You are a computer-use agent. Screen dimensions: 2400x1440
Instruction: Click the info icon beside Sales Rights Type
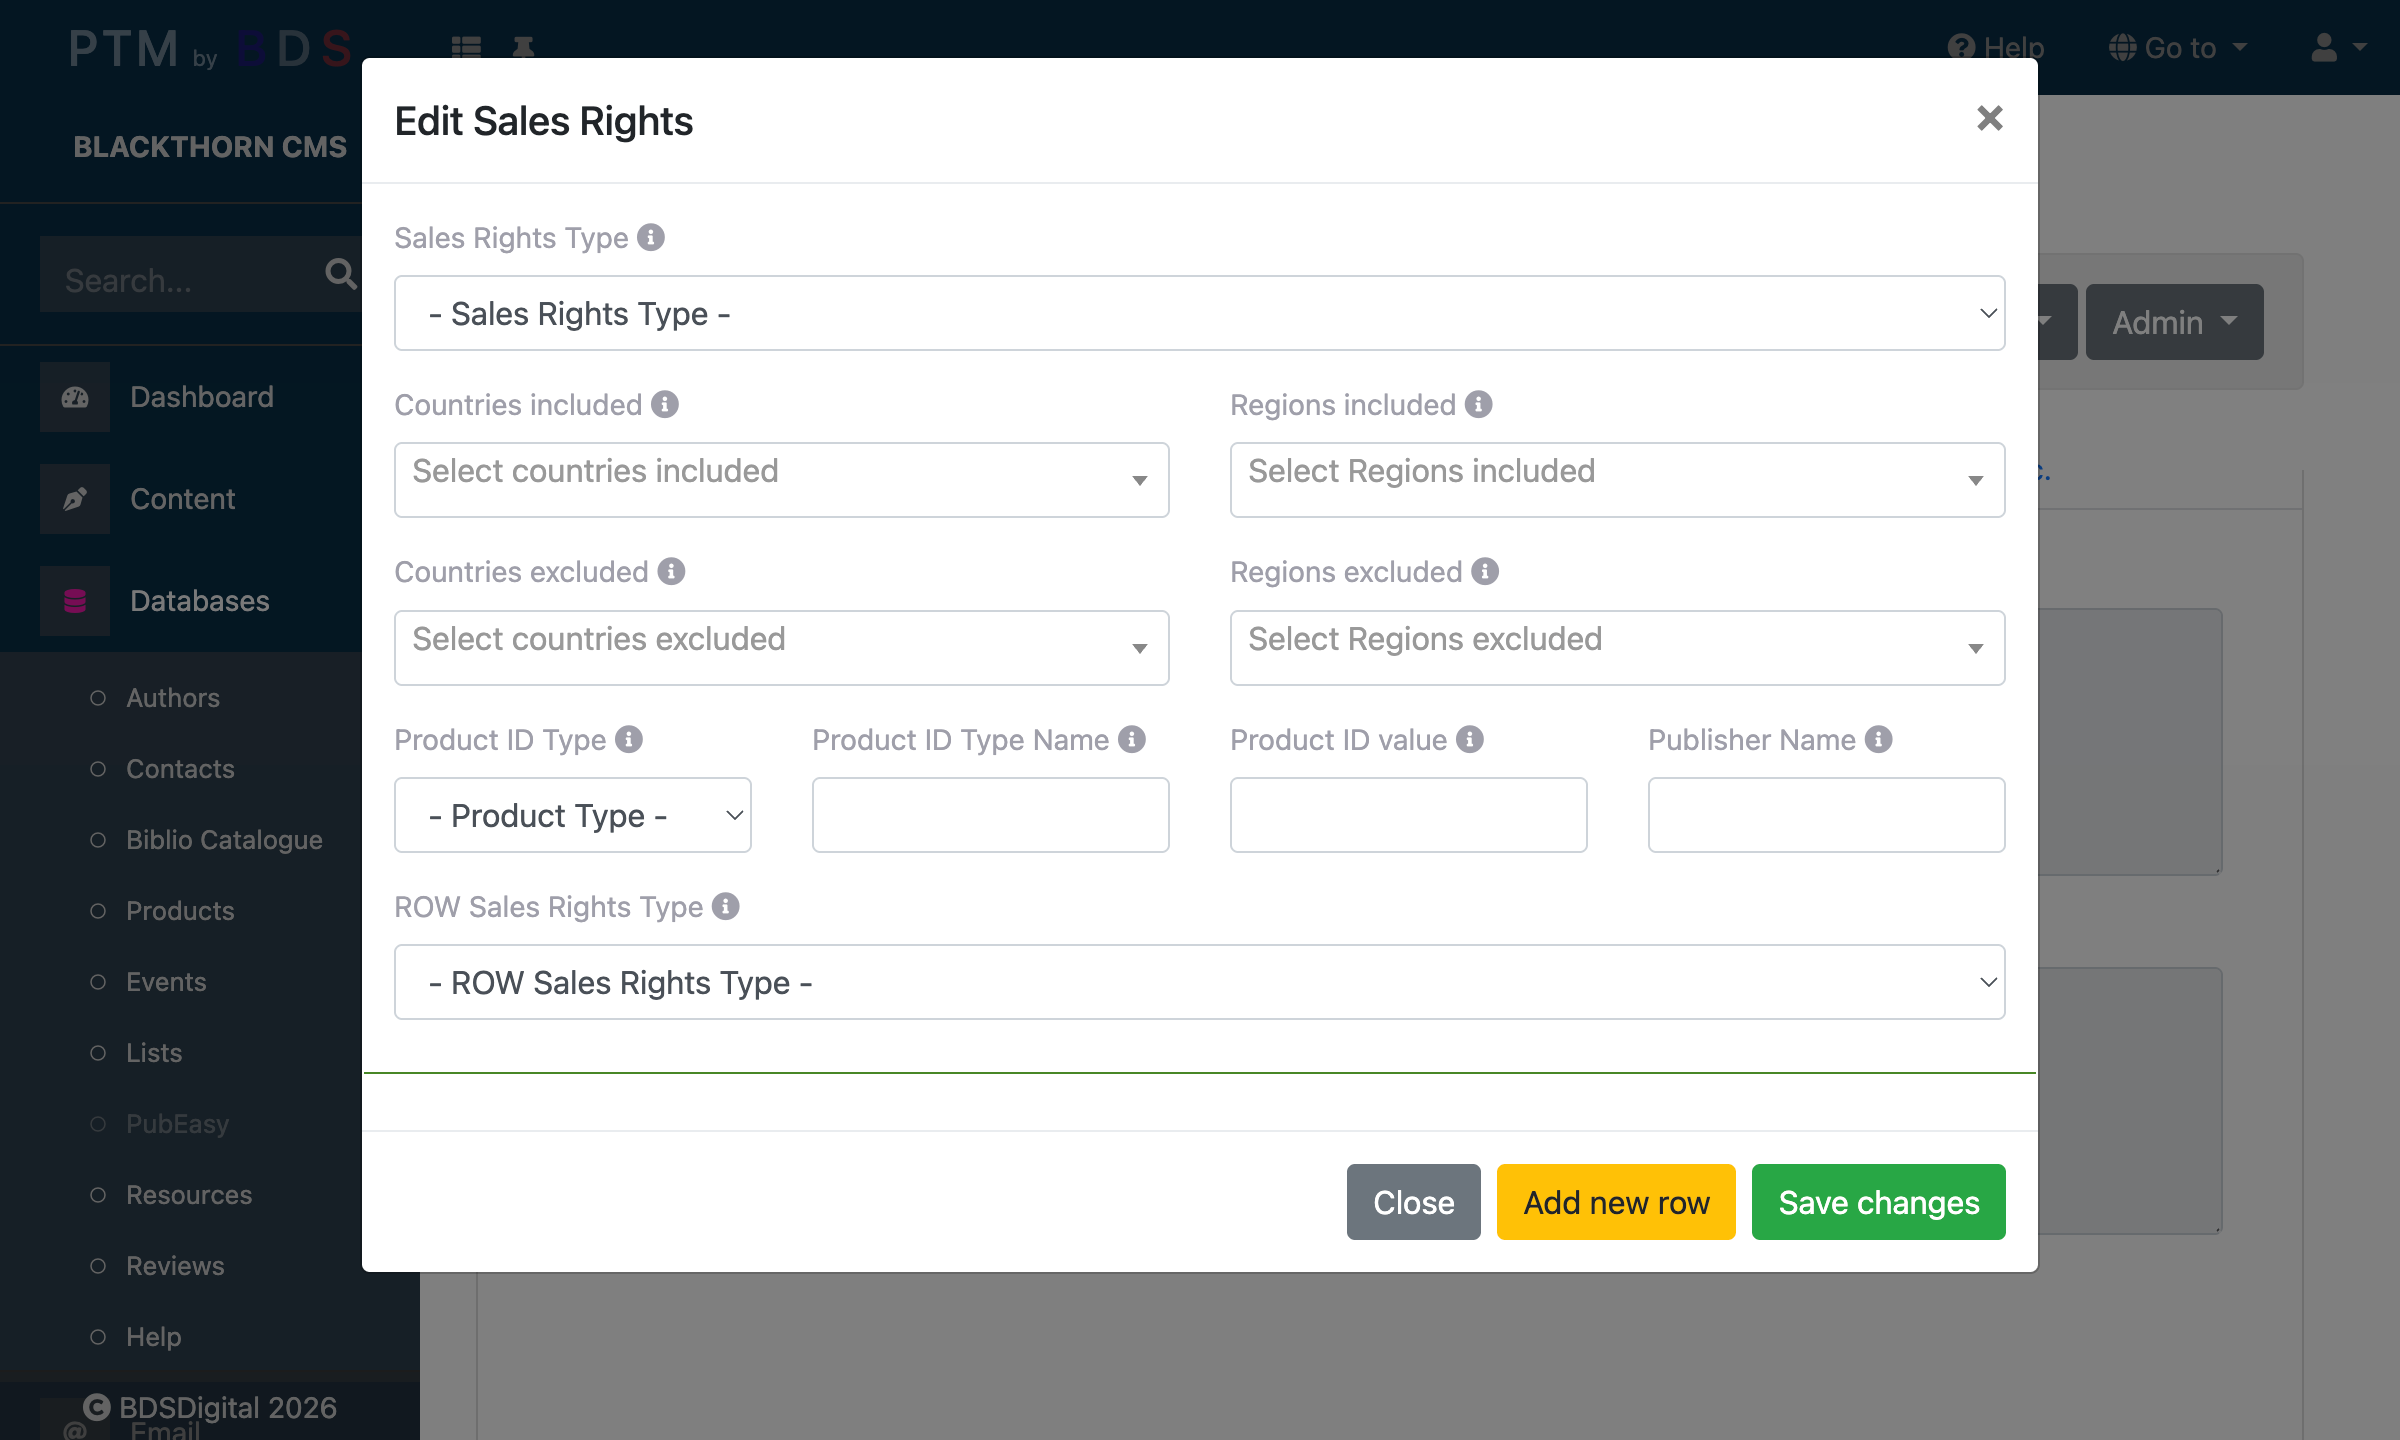coord(652,237)
